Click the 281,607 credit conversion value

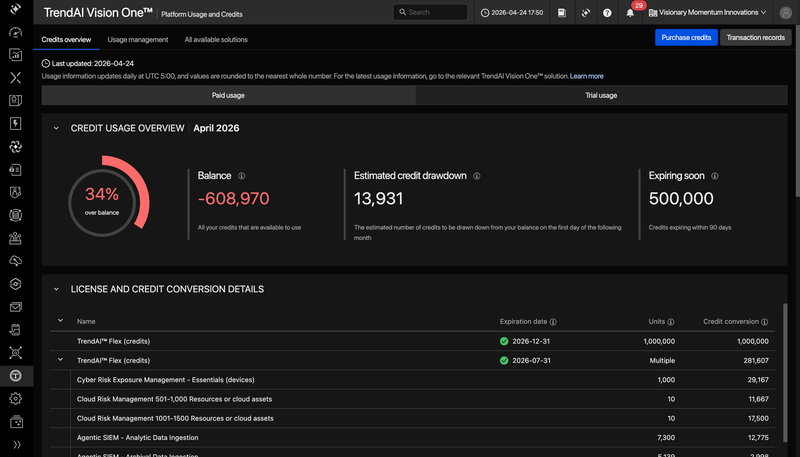coord(756,361)
